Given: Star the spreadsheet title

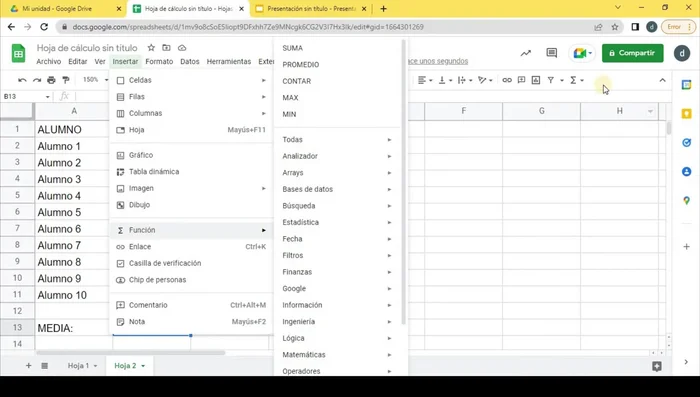Looking at the screenshot, I should pos(151,48).
